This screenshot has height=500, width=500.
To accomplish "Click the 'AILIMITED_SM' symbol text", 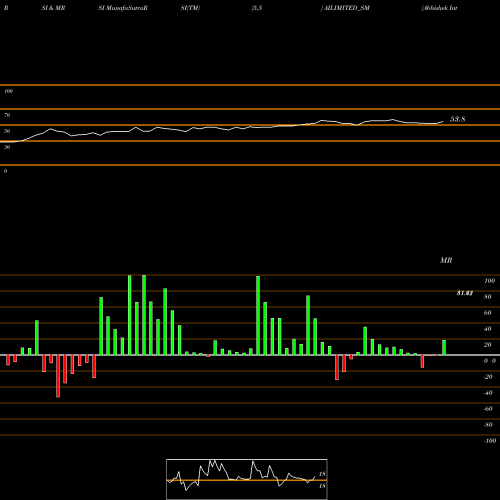I will click(347, 8).
